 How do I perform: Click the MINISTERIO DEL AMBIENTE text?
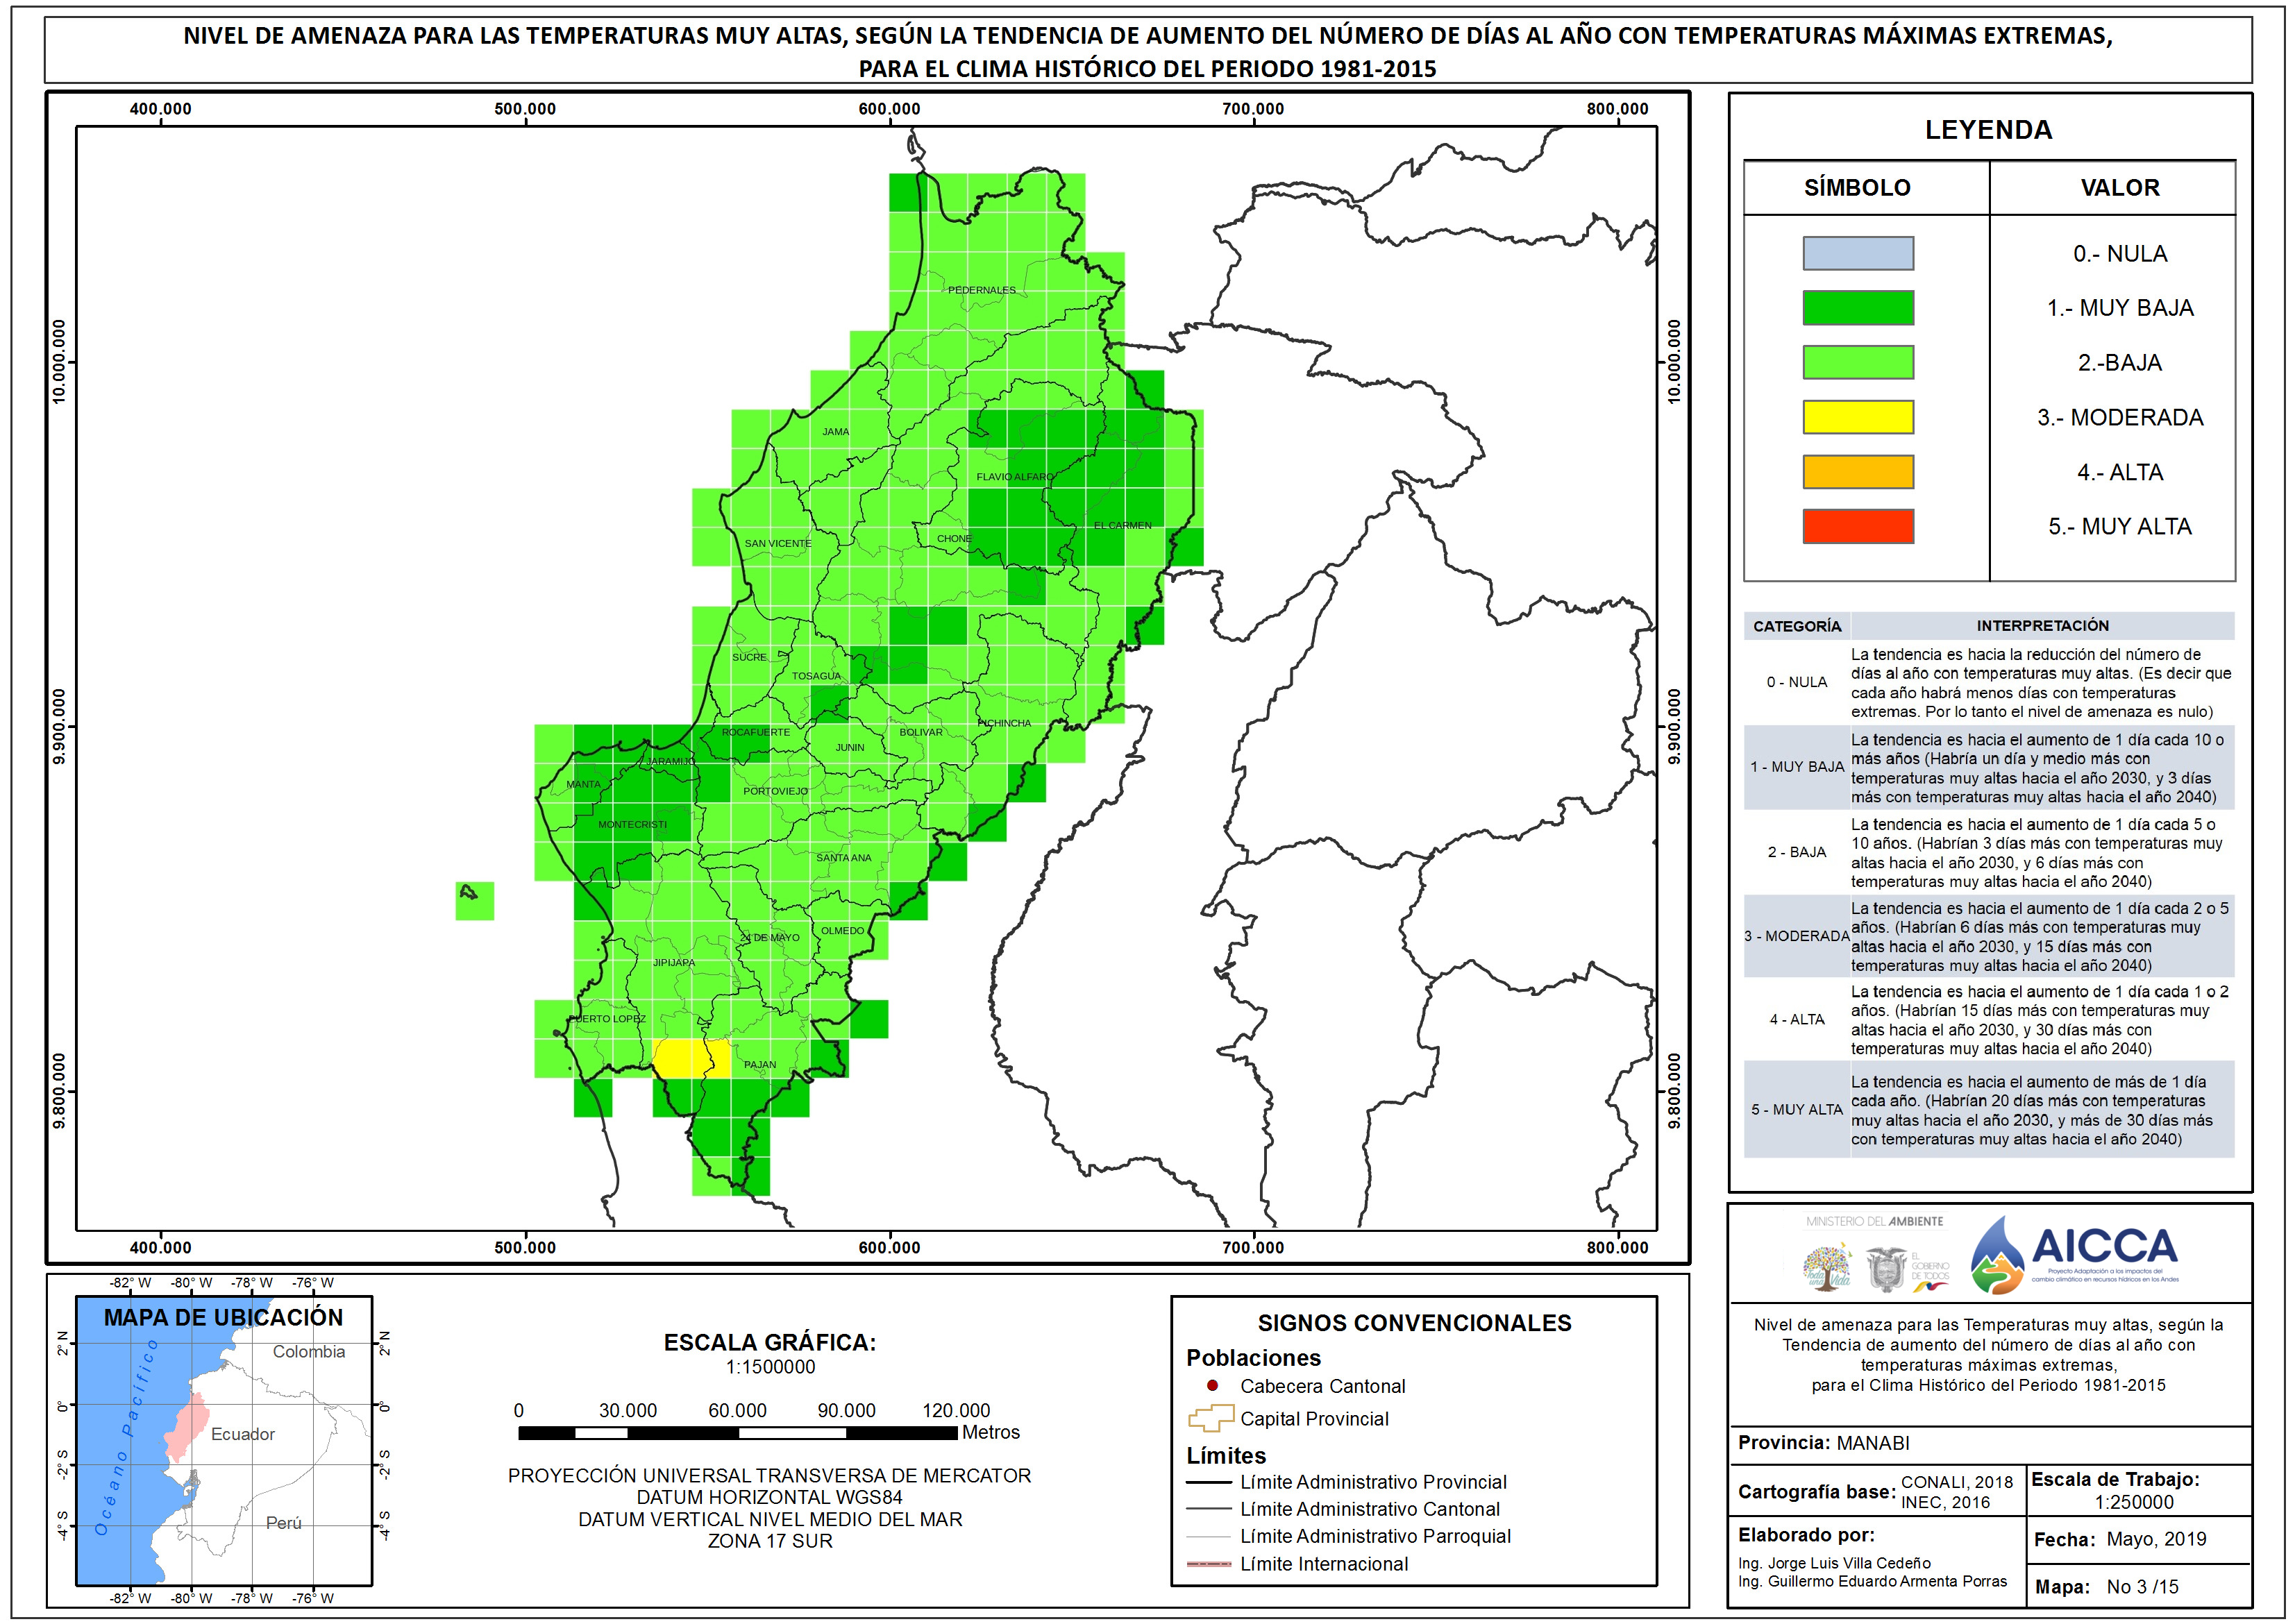1874,1221
